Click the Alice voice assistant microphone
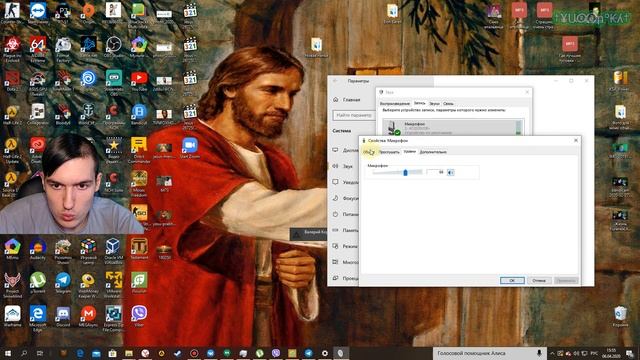640x360 pixels. [539, 353]
